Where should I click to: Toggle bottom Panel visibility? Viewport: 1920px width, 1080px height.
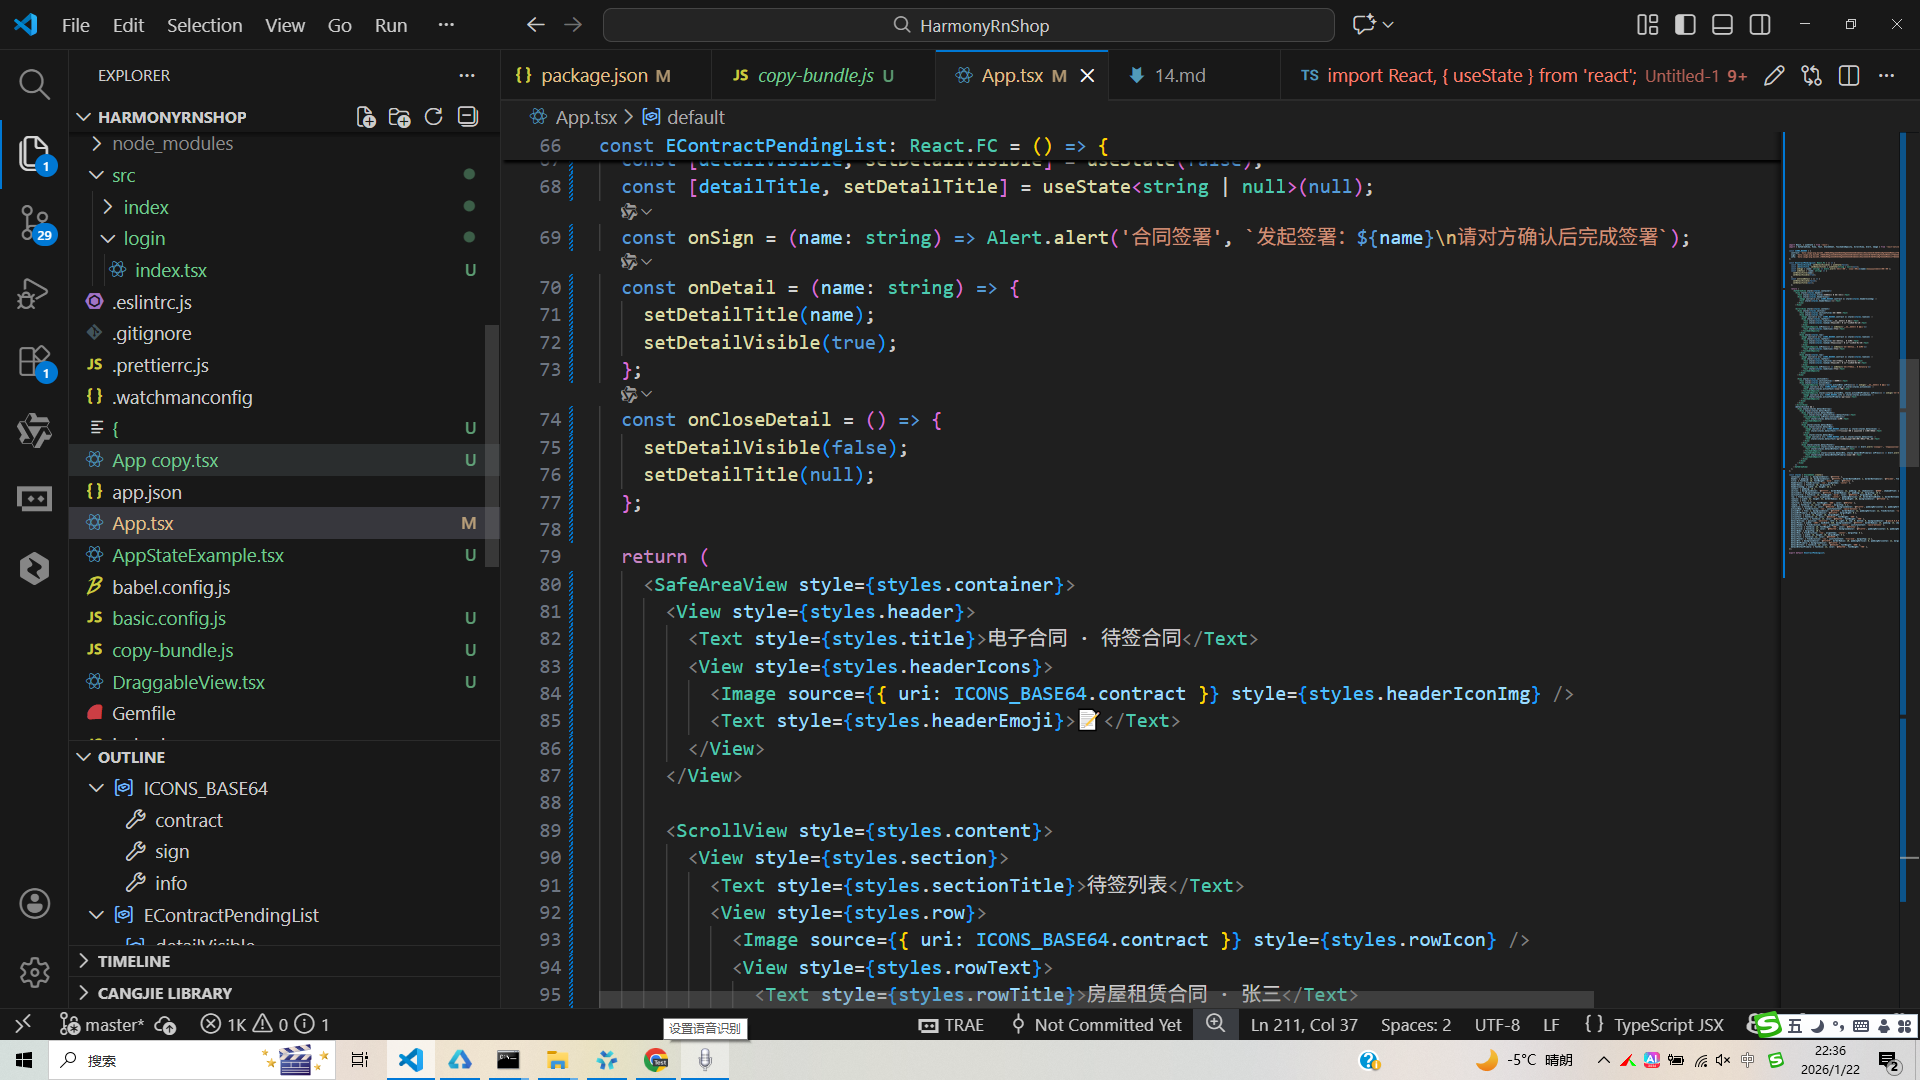[x=1722, y=25]
